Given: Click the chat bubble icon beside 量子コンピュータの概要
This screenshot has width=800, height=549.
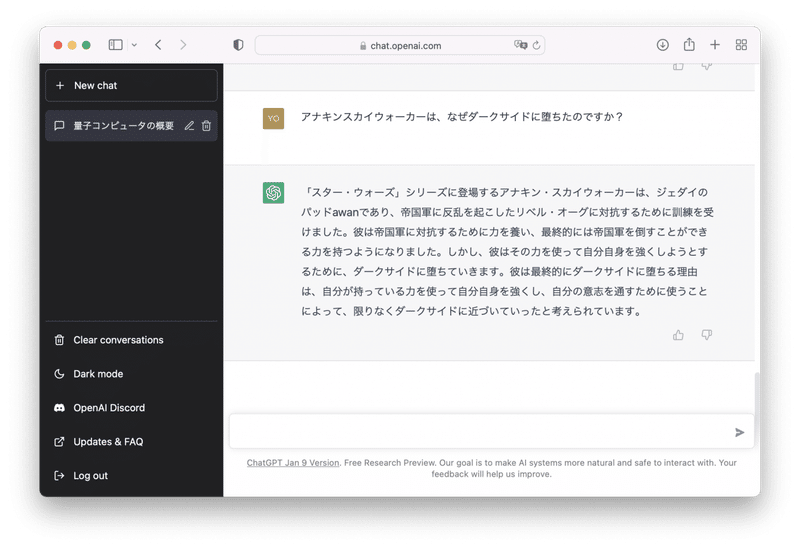Looking at the screenshot, I should 59,126.
